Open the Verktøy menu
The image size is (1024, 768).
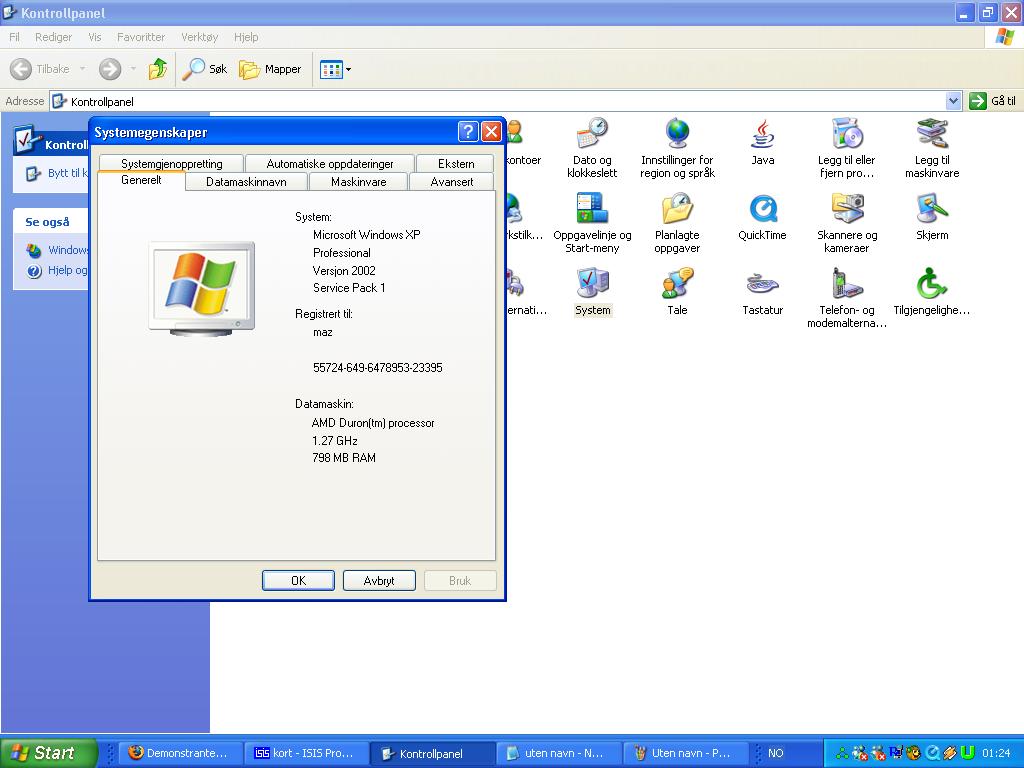(x=199, y=37)
